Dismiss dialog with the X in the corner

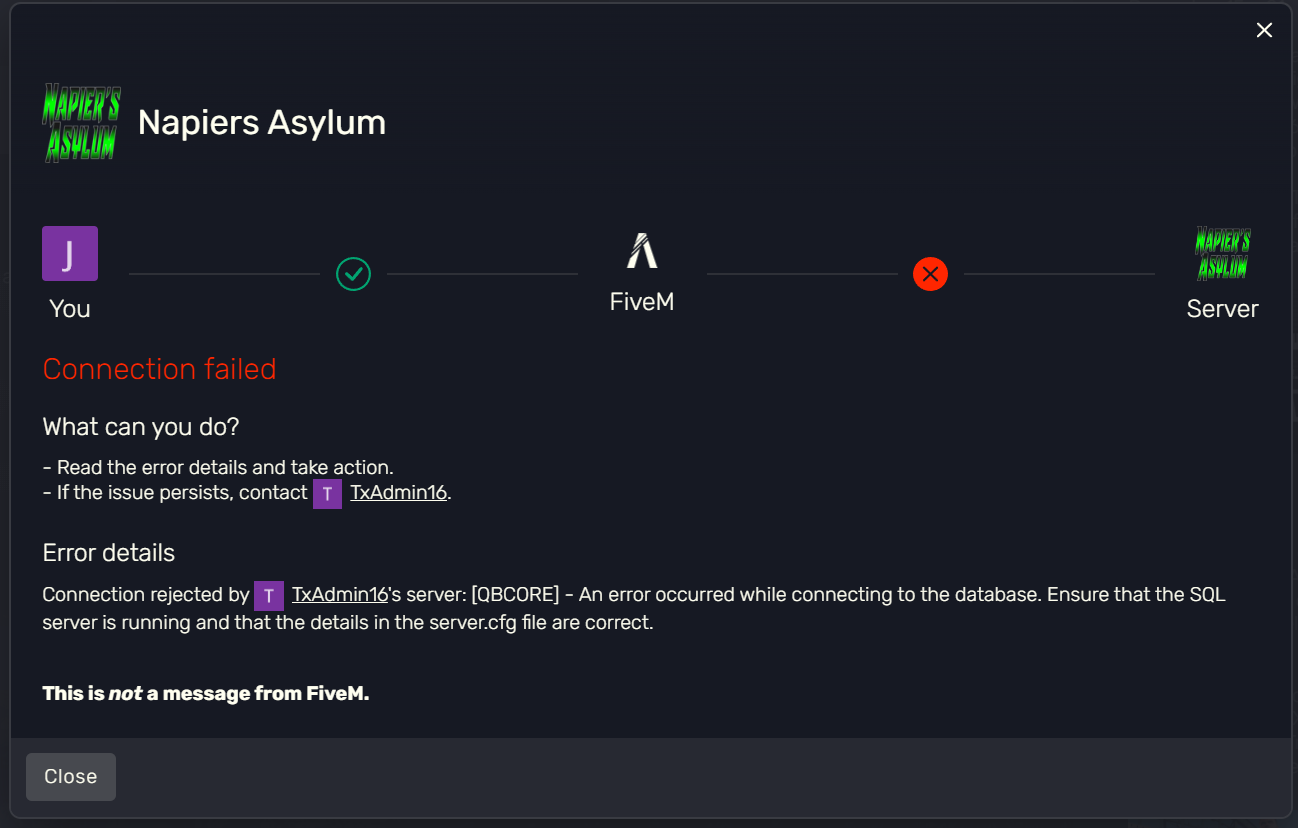[1264, 30]
